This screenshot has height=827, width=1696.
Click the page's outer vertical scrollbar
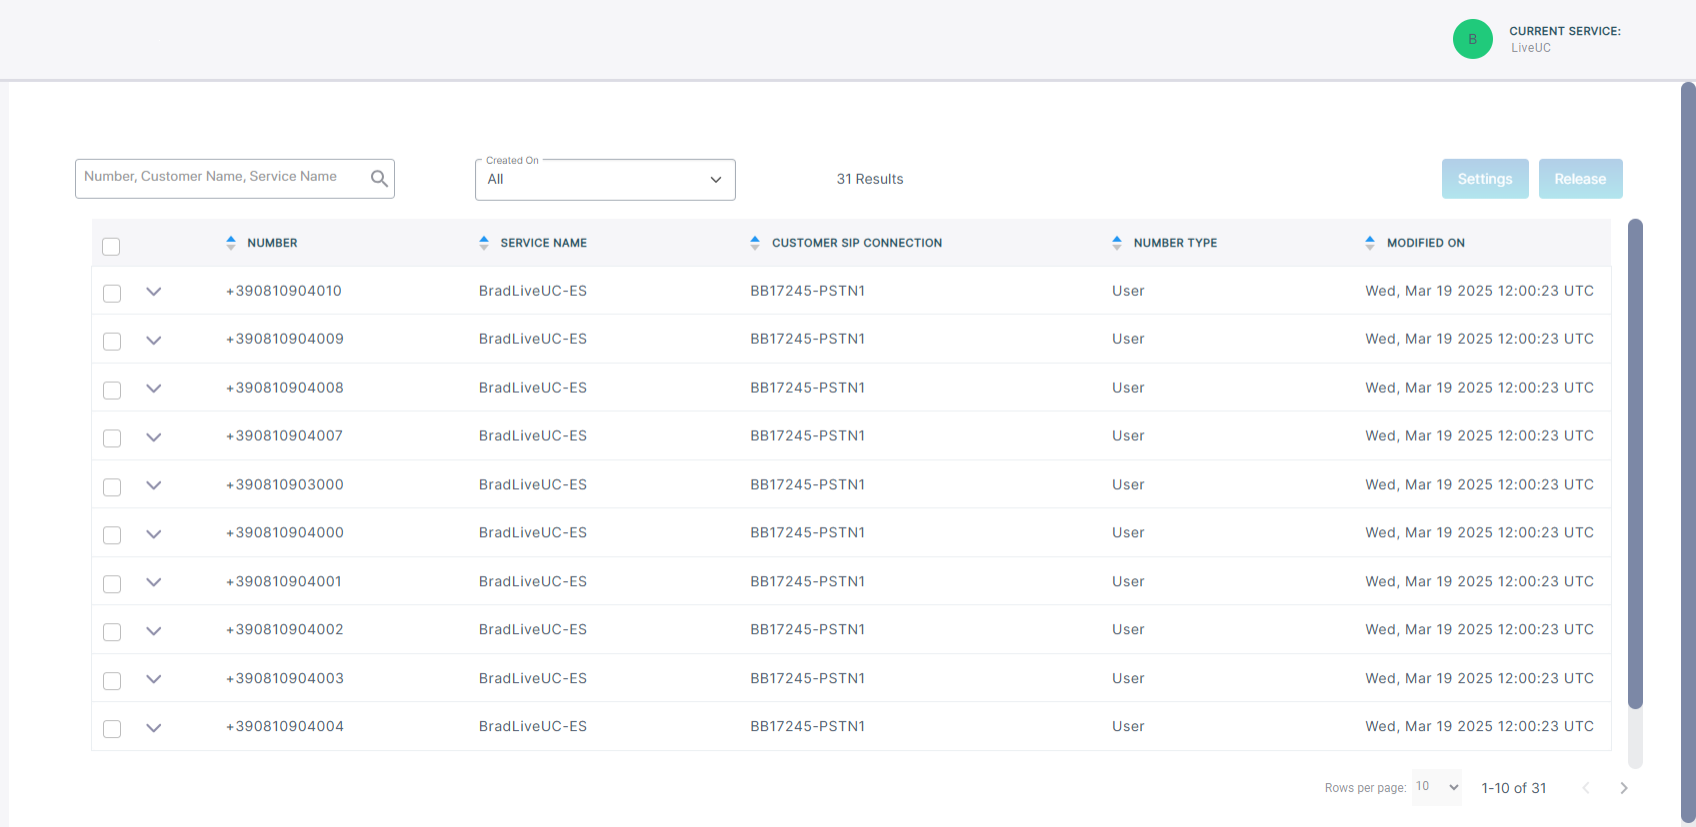[x=1688, y=452]
